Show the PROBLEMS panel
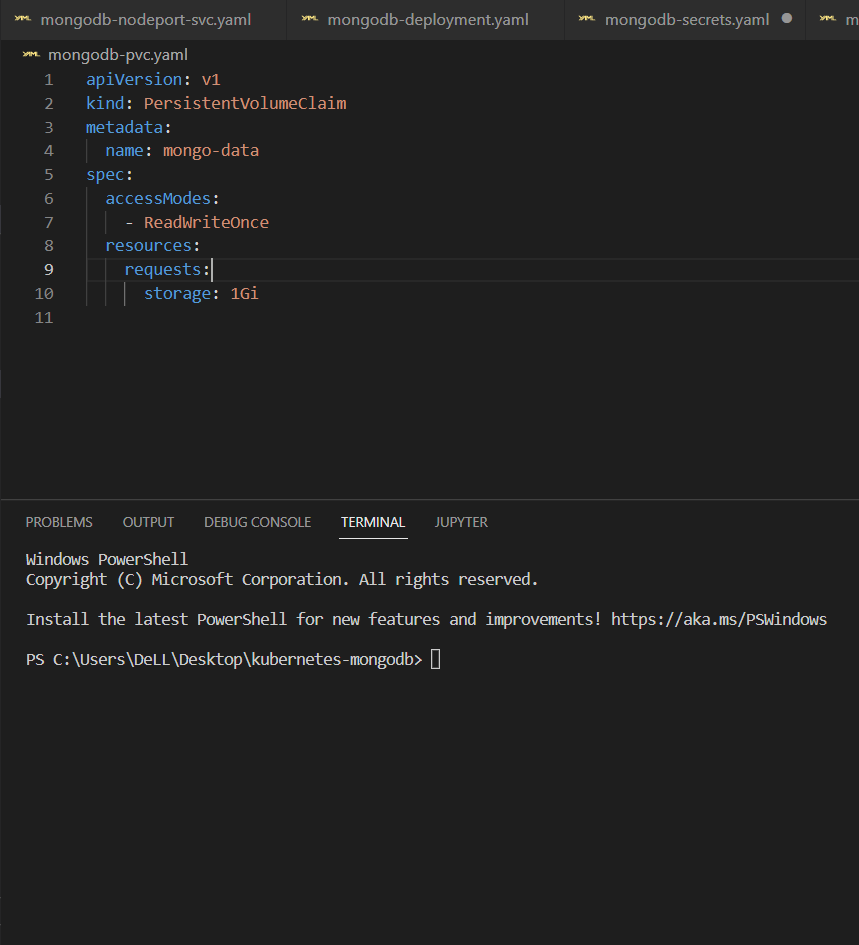 click(59, 522)
